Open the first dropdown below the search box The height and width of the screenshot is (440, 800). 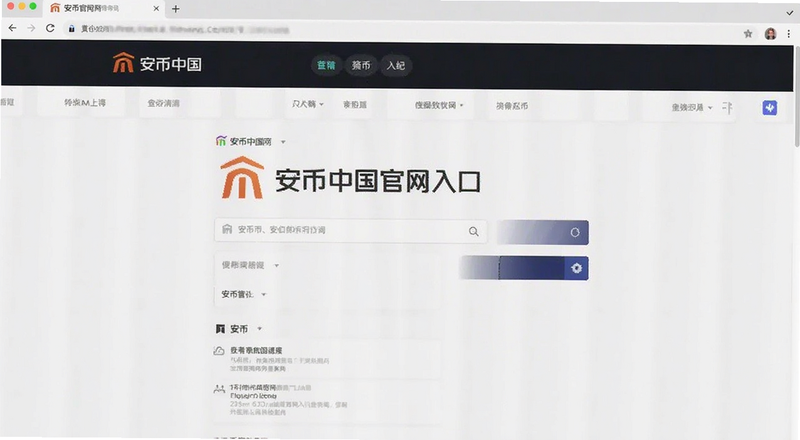[x=250, y=265]
